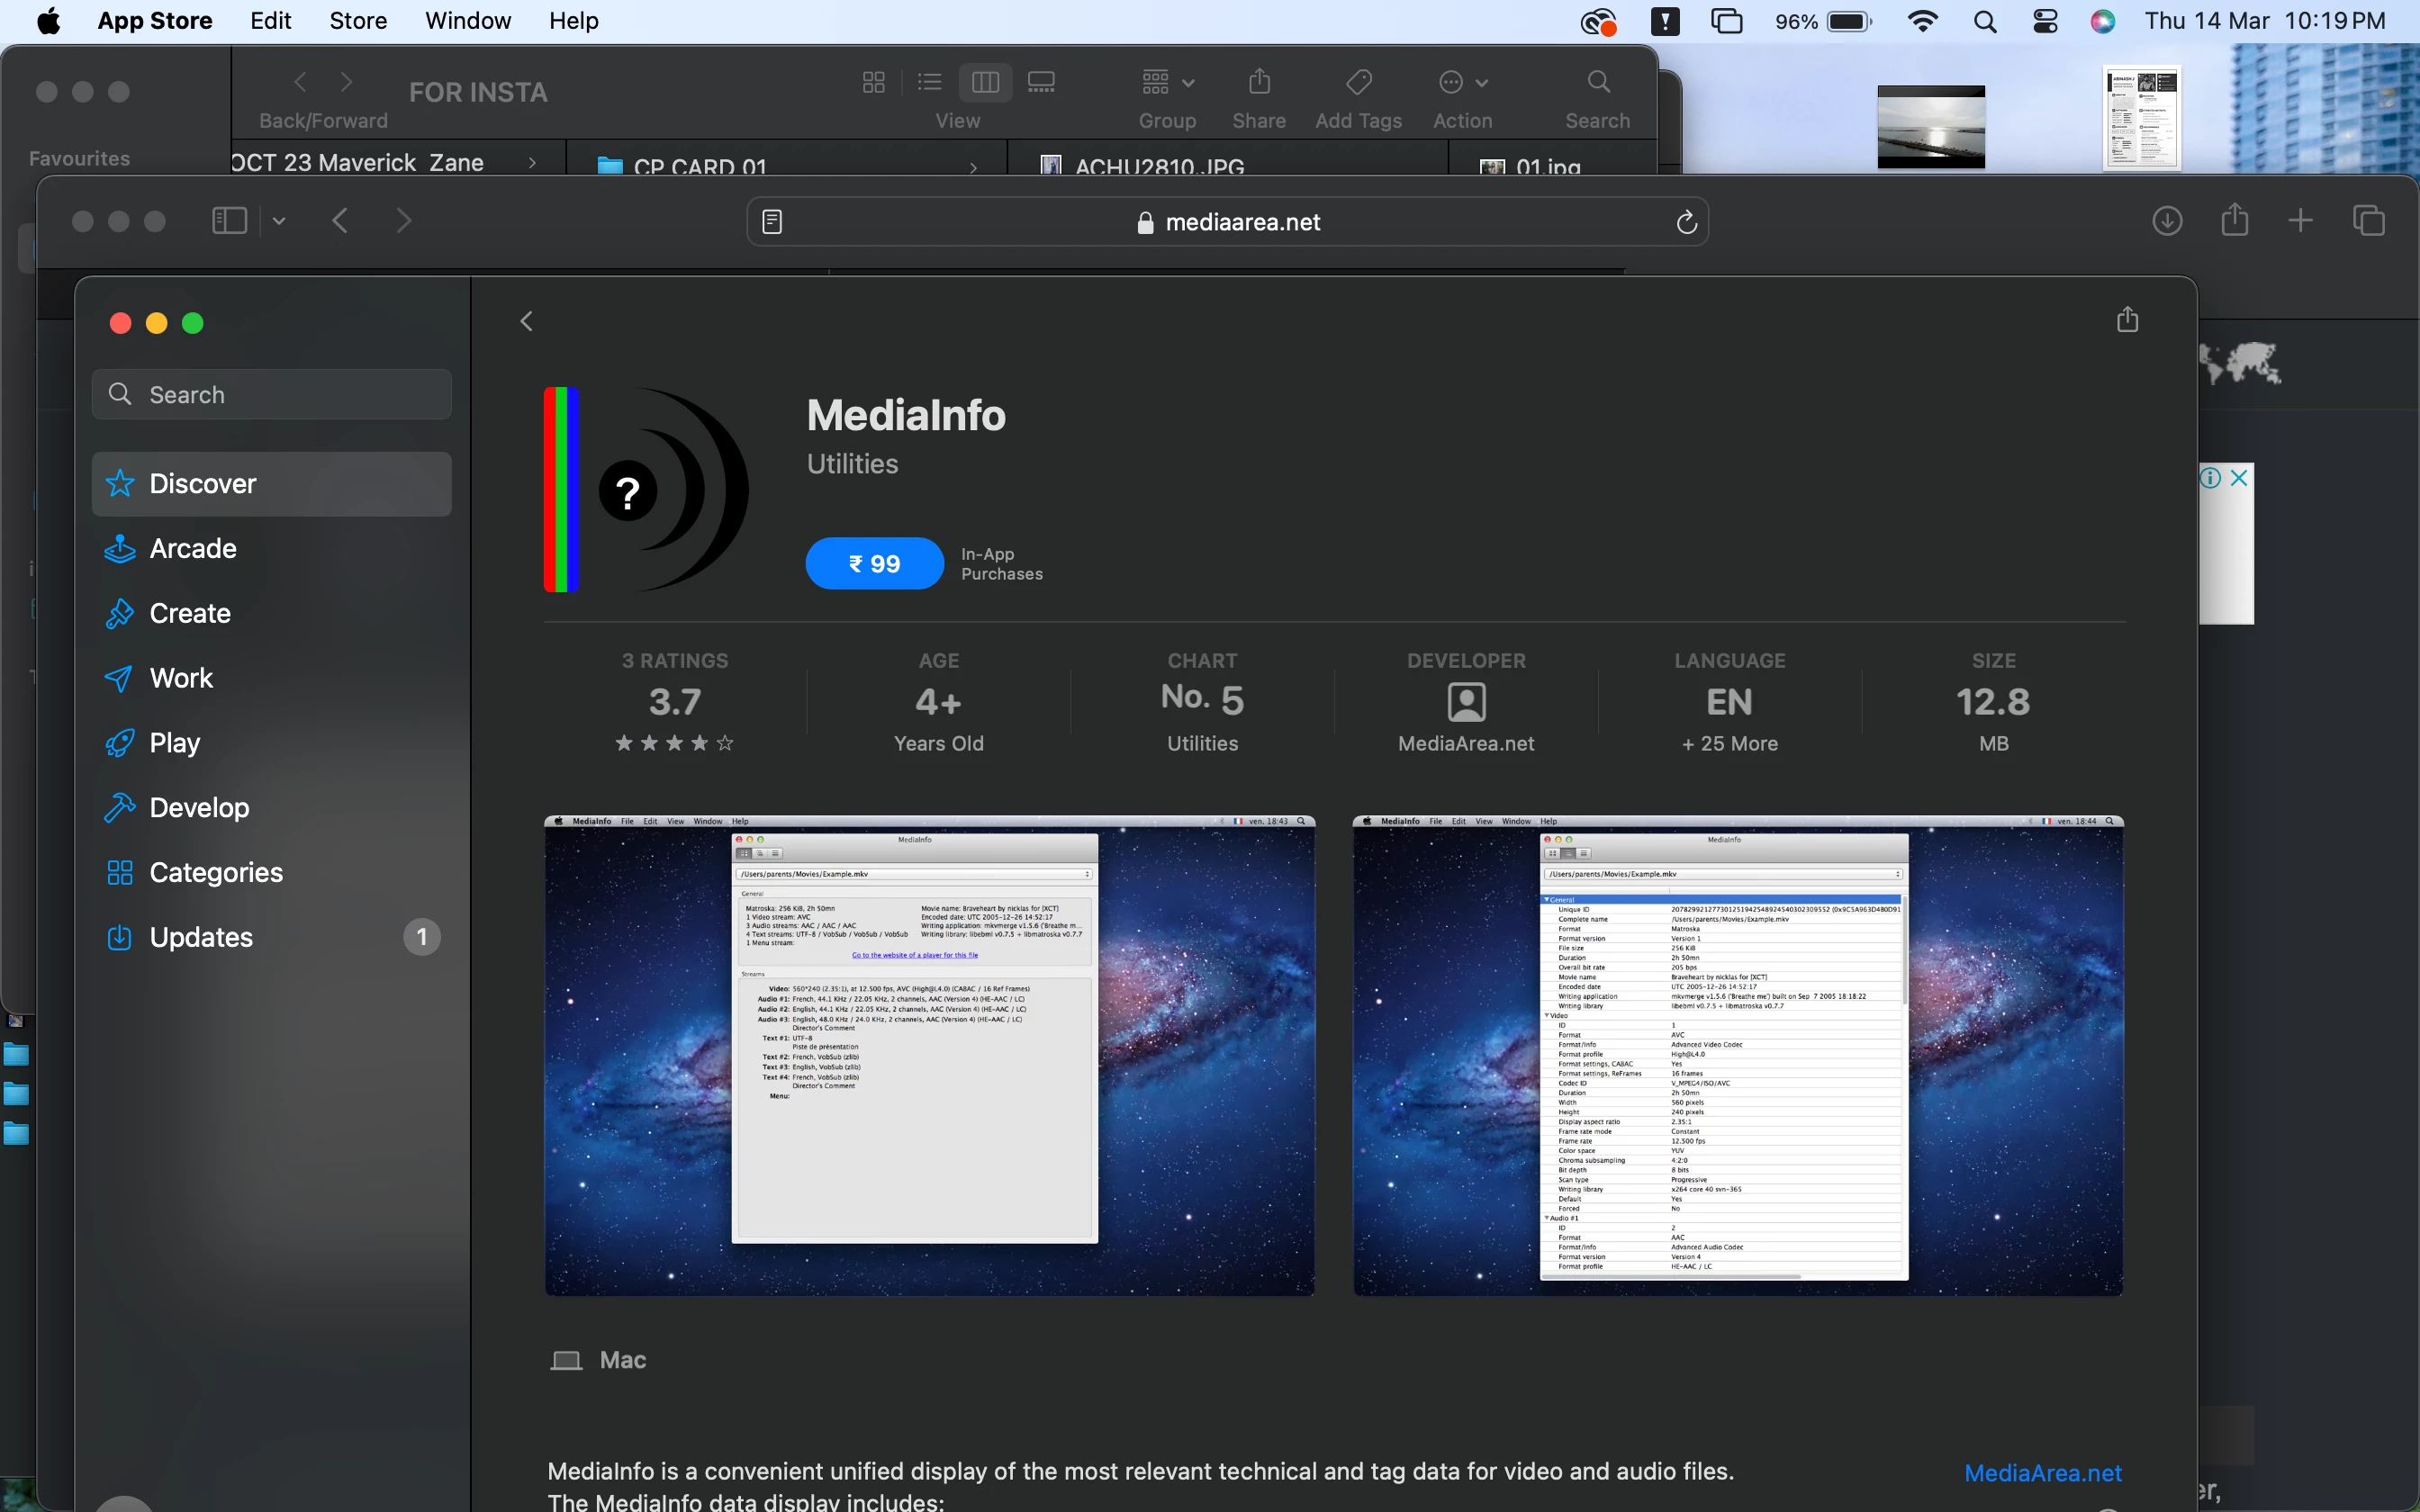Open the Arcade section
This screenshot has height=1512, width=2420.
(x=271, y=549)
